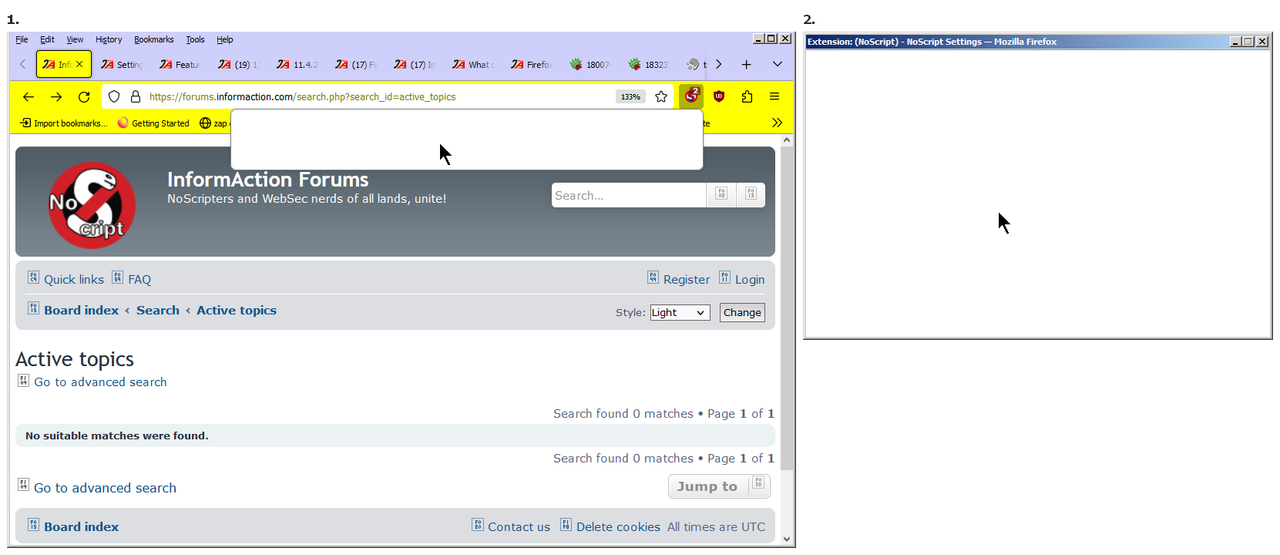Switch to the Feature tab
The height and width of the screenshot is (555, 1280).
click(x=181, y=64)
